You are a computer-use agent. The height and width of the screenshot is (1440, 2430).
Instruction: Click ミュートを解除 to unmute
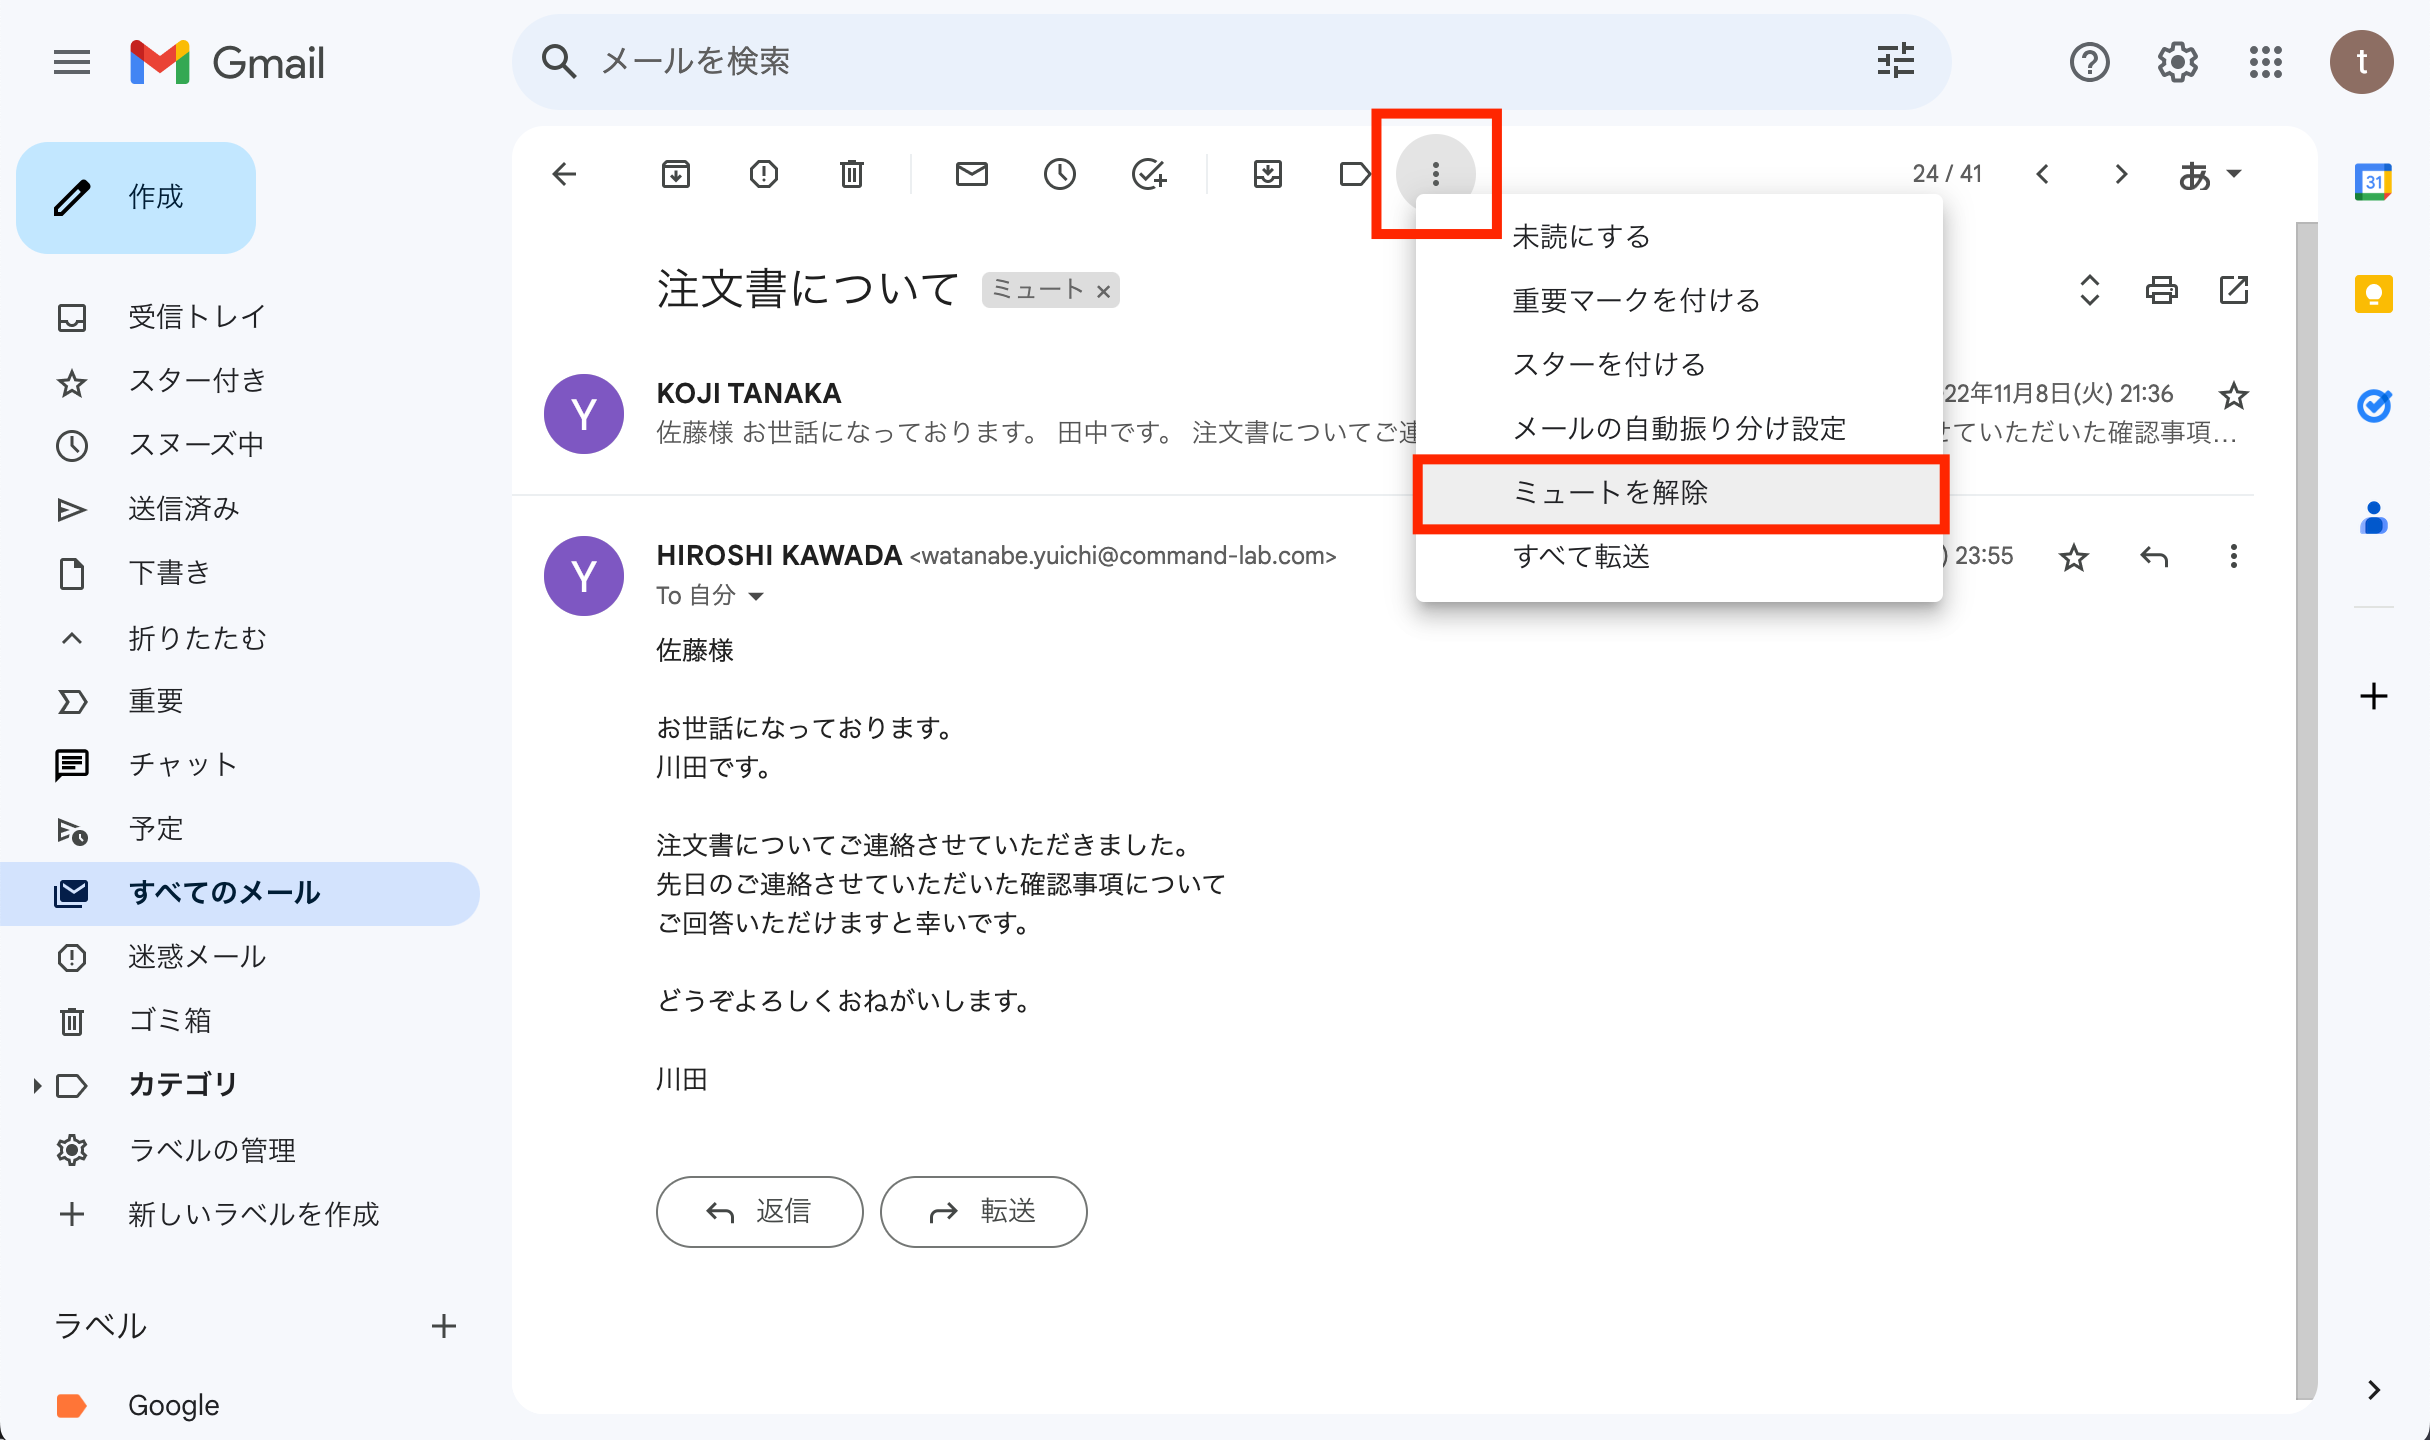pyautogui.click(x=1678, y=493)
